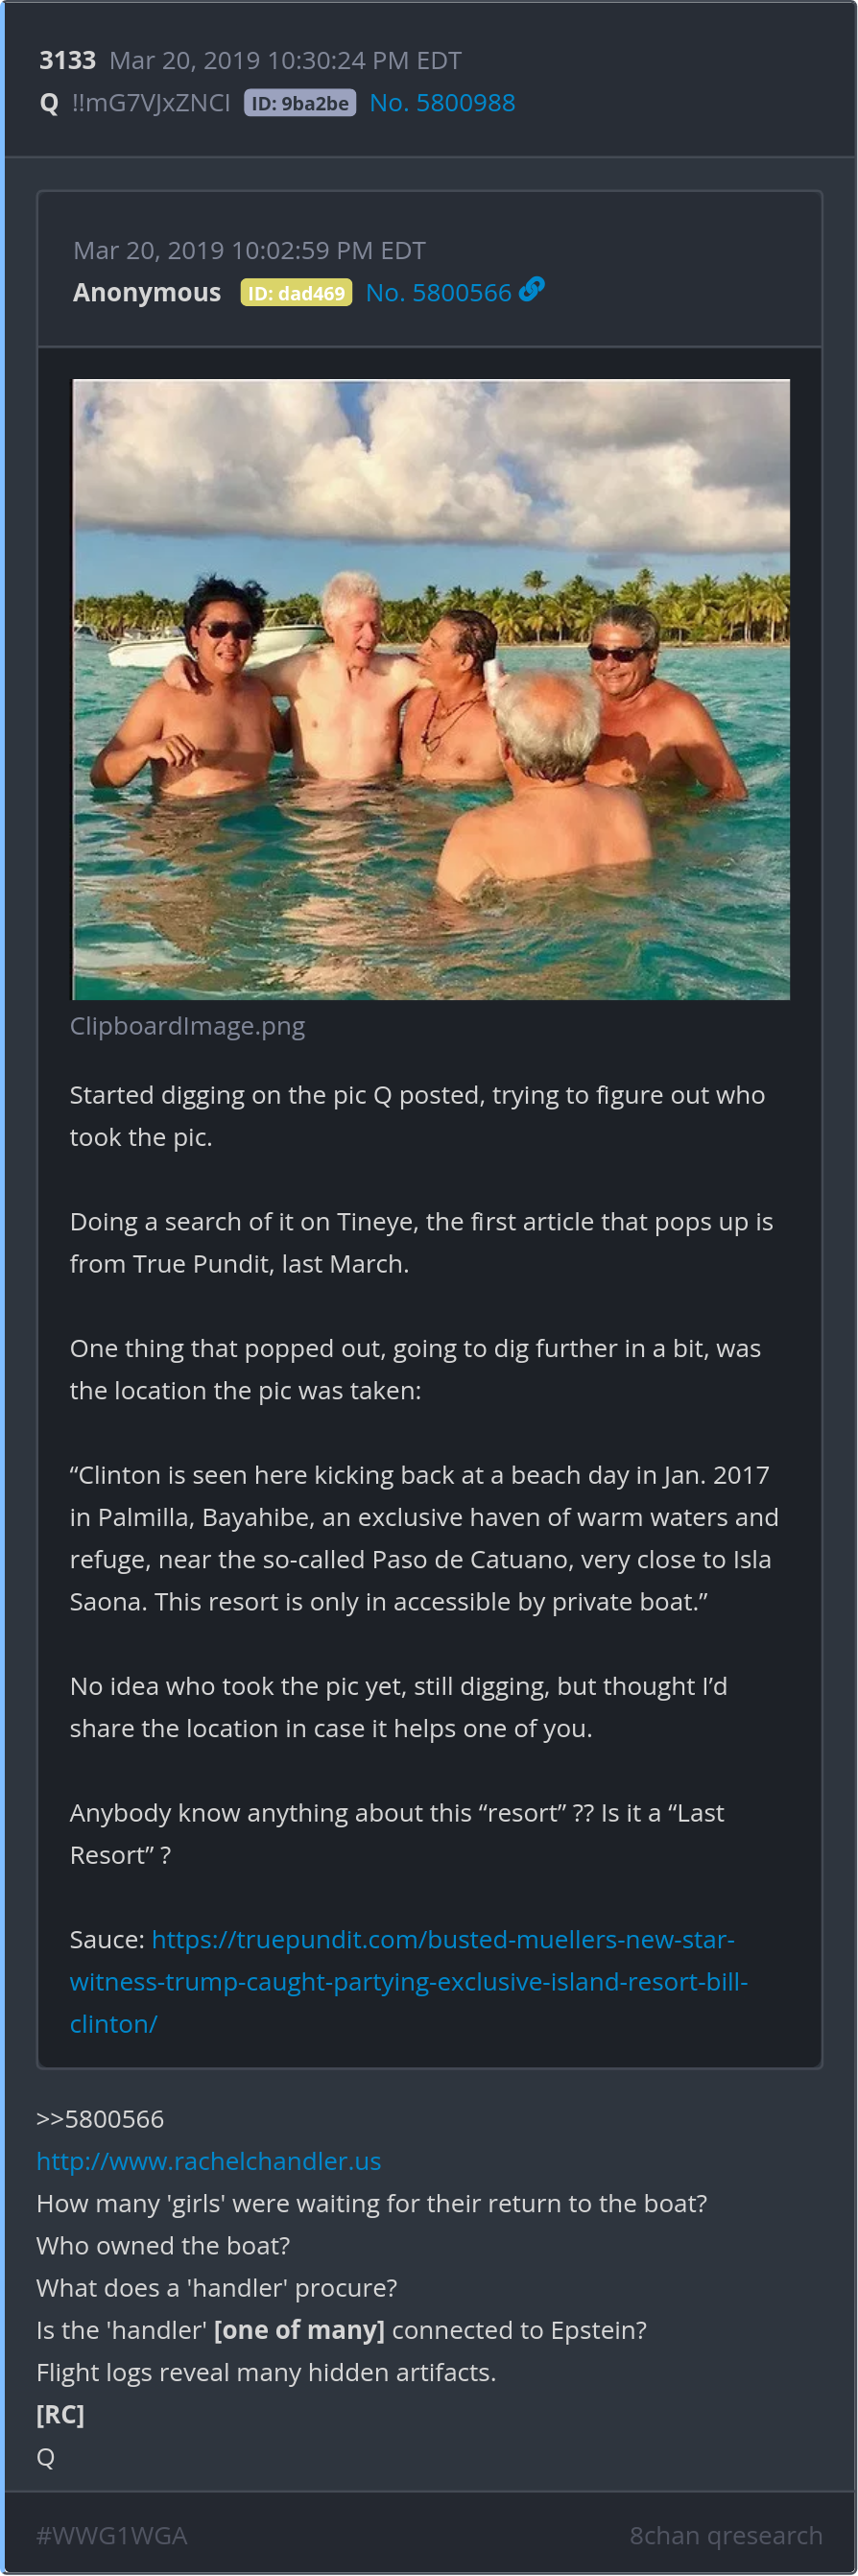Open the beach photo thumbnail
The height and width of the screenshot is (2576, 858).
tap(431, 689)
